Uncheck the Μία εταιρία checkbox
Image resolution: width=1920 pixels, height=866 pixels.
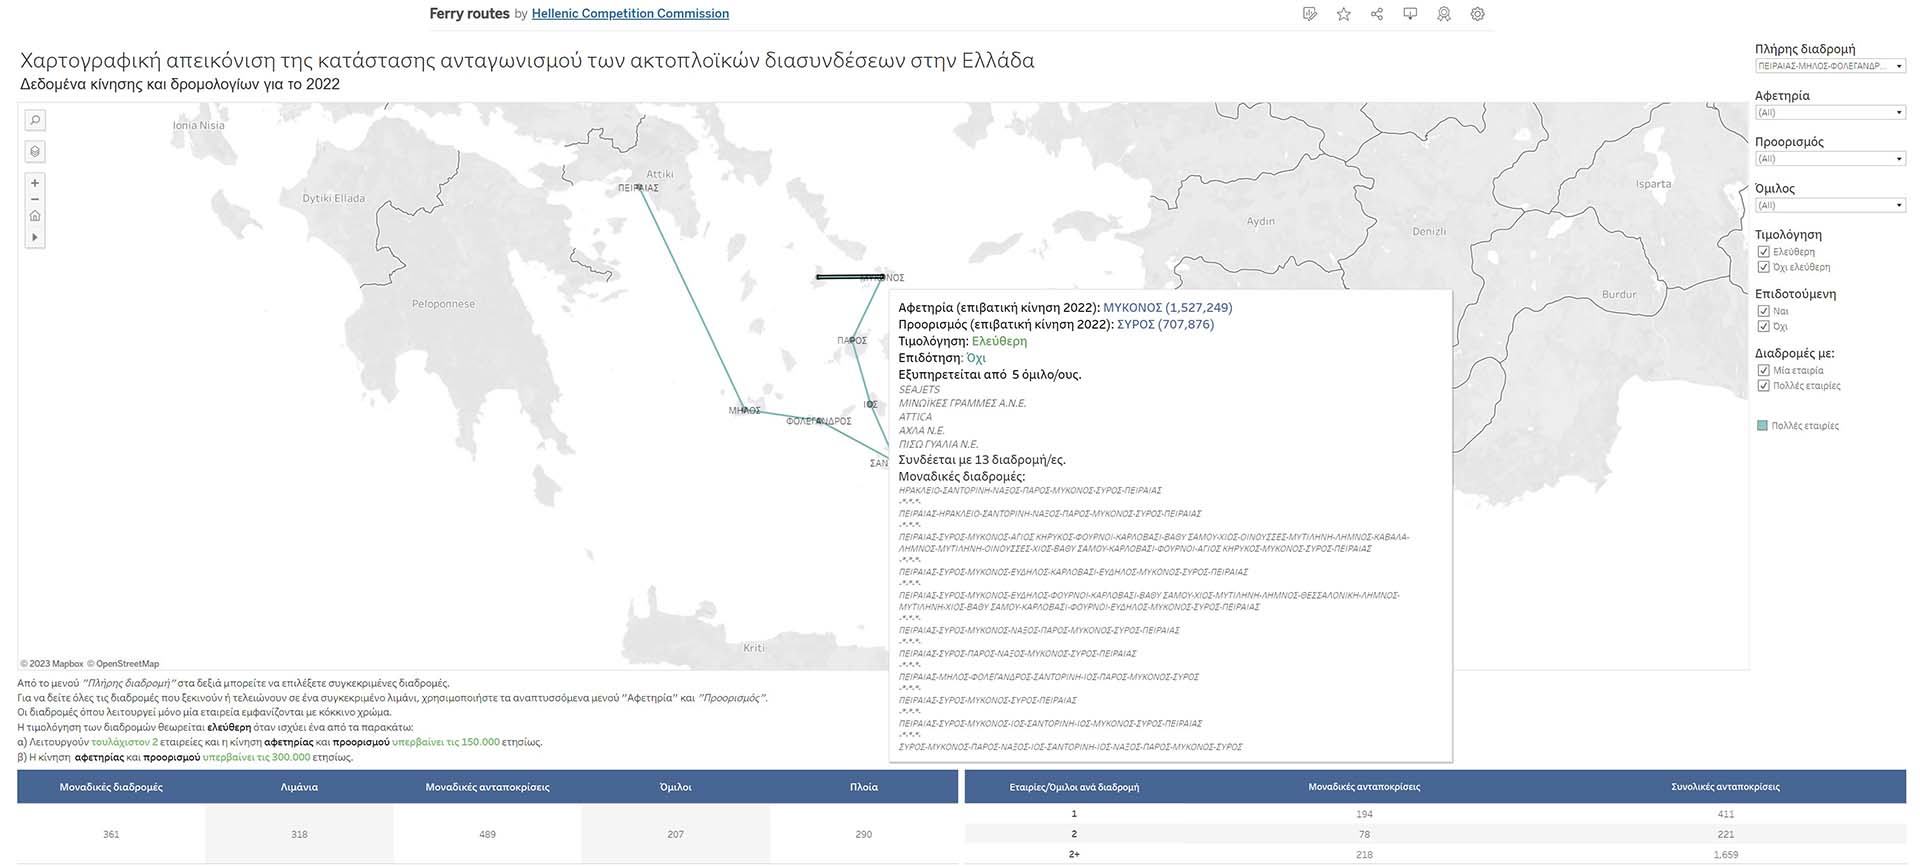pyautogui.click(x=1764, y=370)
